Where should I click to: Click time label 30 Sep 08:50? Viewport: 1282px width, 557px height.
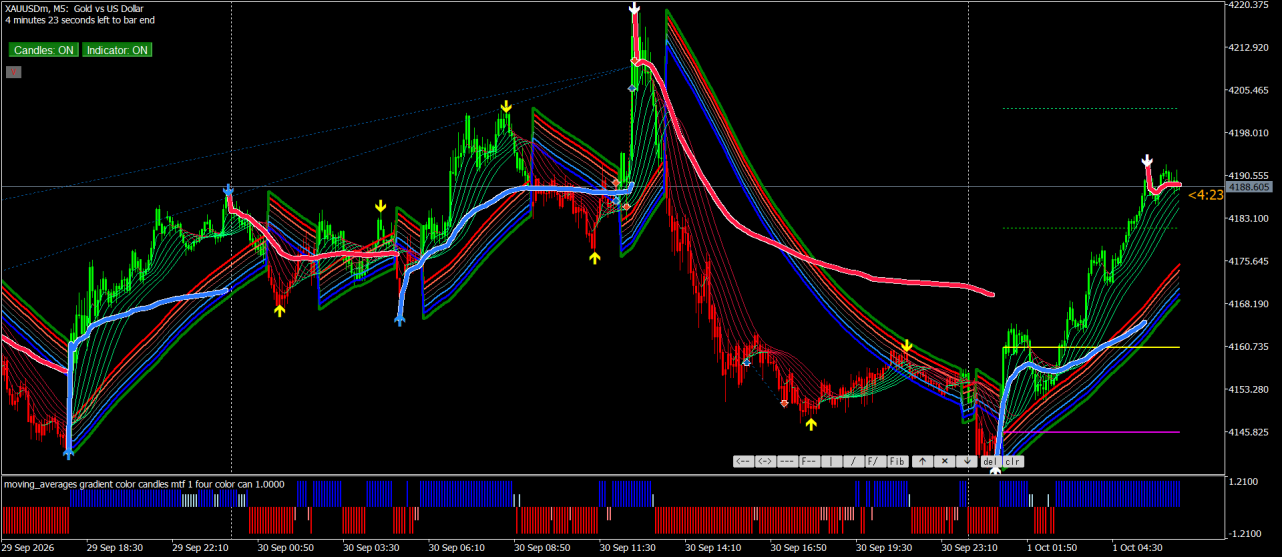[x=543, y=548]
